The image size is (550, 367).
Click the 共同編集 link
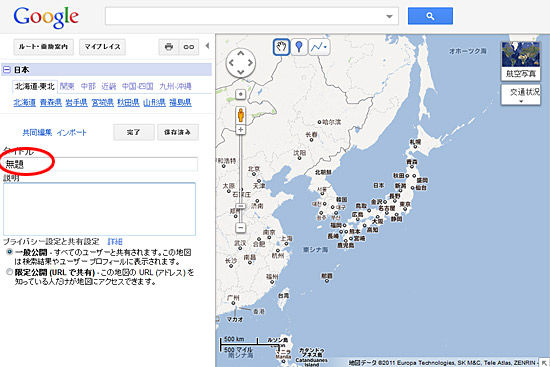click(37, 133)
